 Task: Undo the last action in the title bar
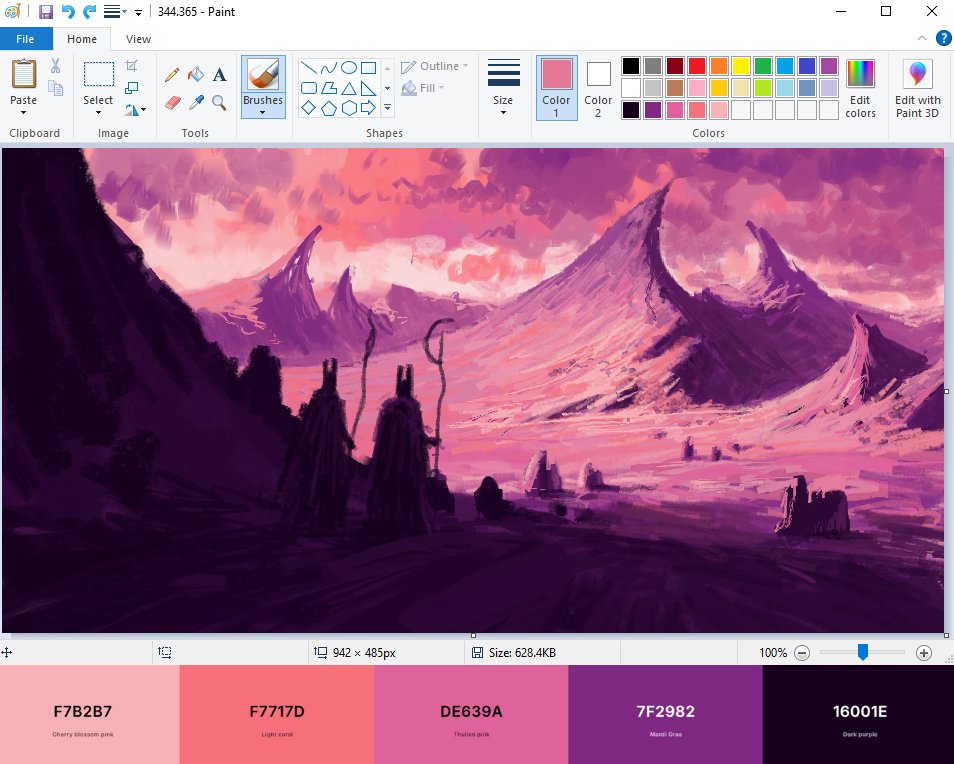(68, 12)
